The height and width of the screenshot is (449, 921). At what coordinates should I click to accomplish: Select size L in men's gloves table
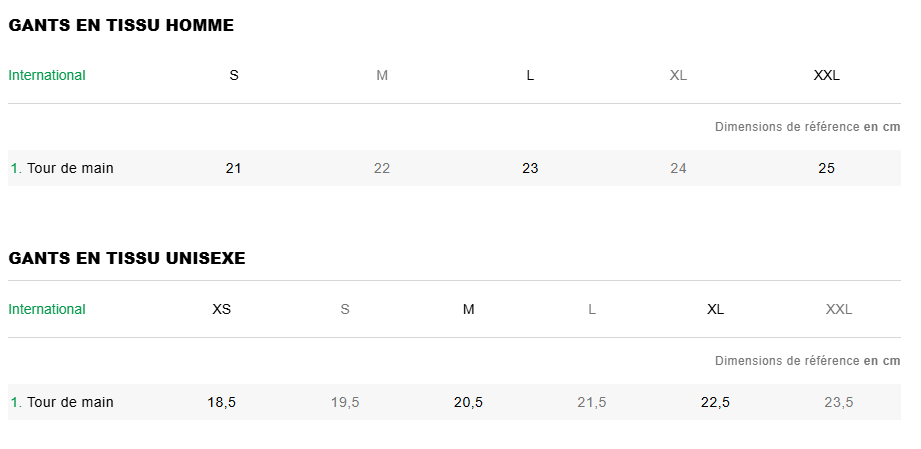pos(530,75)
